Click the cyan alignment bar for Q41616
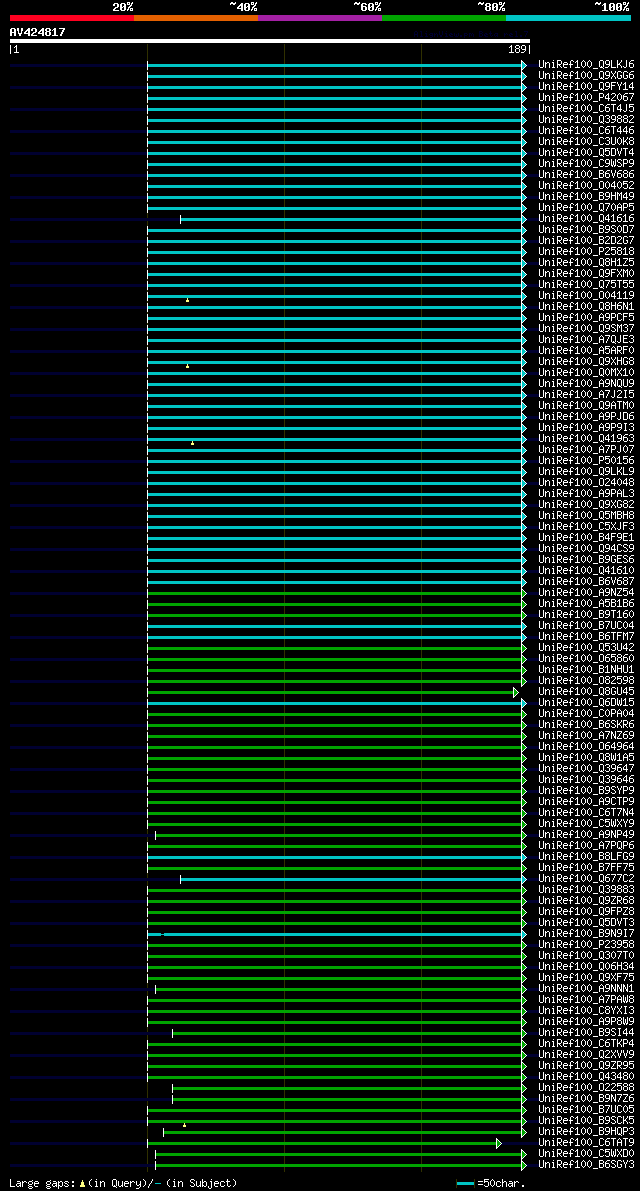This screenshot has width=640, height=1191. 352,219
